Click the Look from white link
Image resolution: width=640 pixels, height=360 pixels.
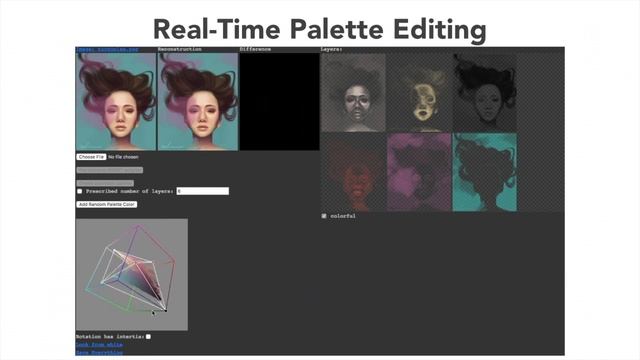tap(99, 344)
